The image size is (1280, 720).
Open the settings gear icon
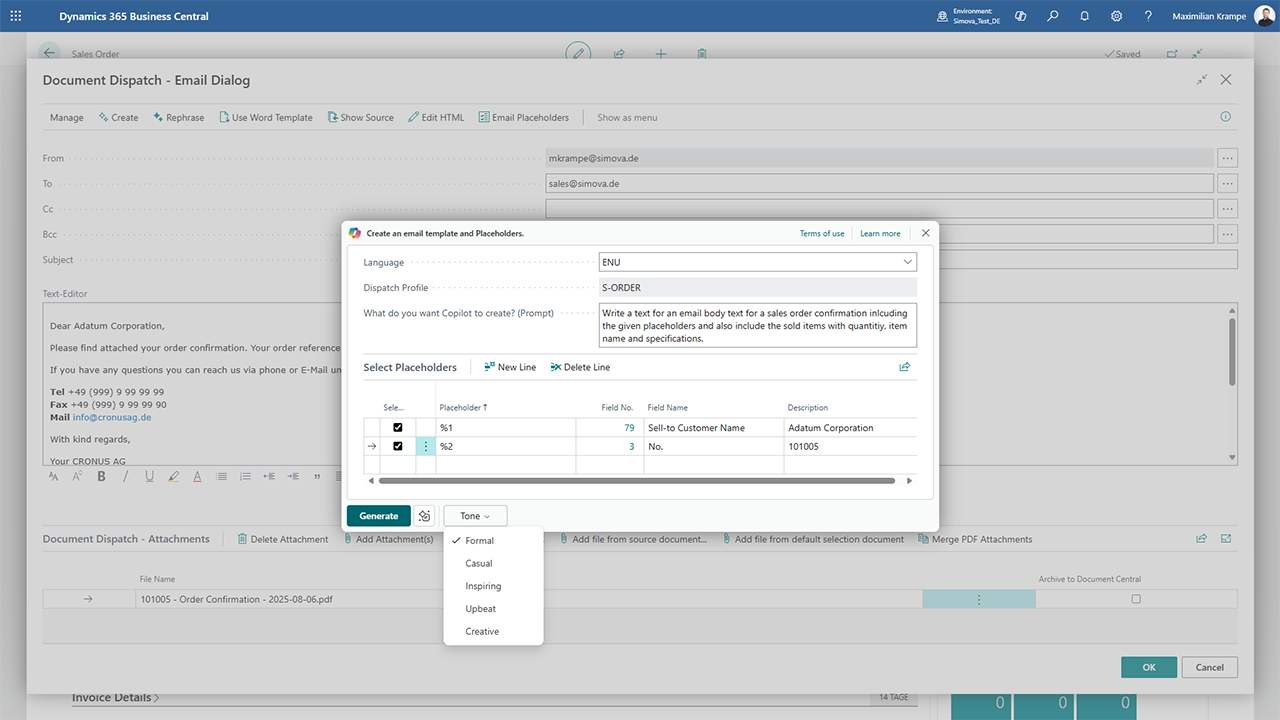(1117, 16)
